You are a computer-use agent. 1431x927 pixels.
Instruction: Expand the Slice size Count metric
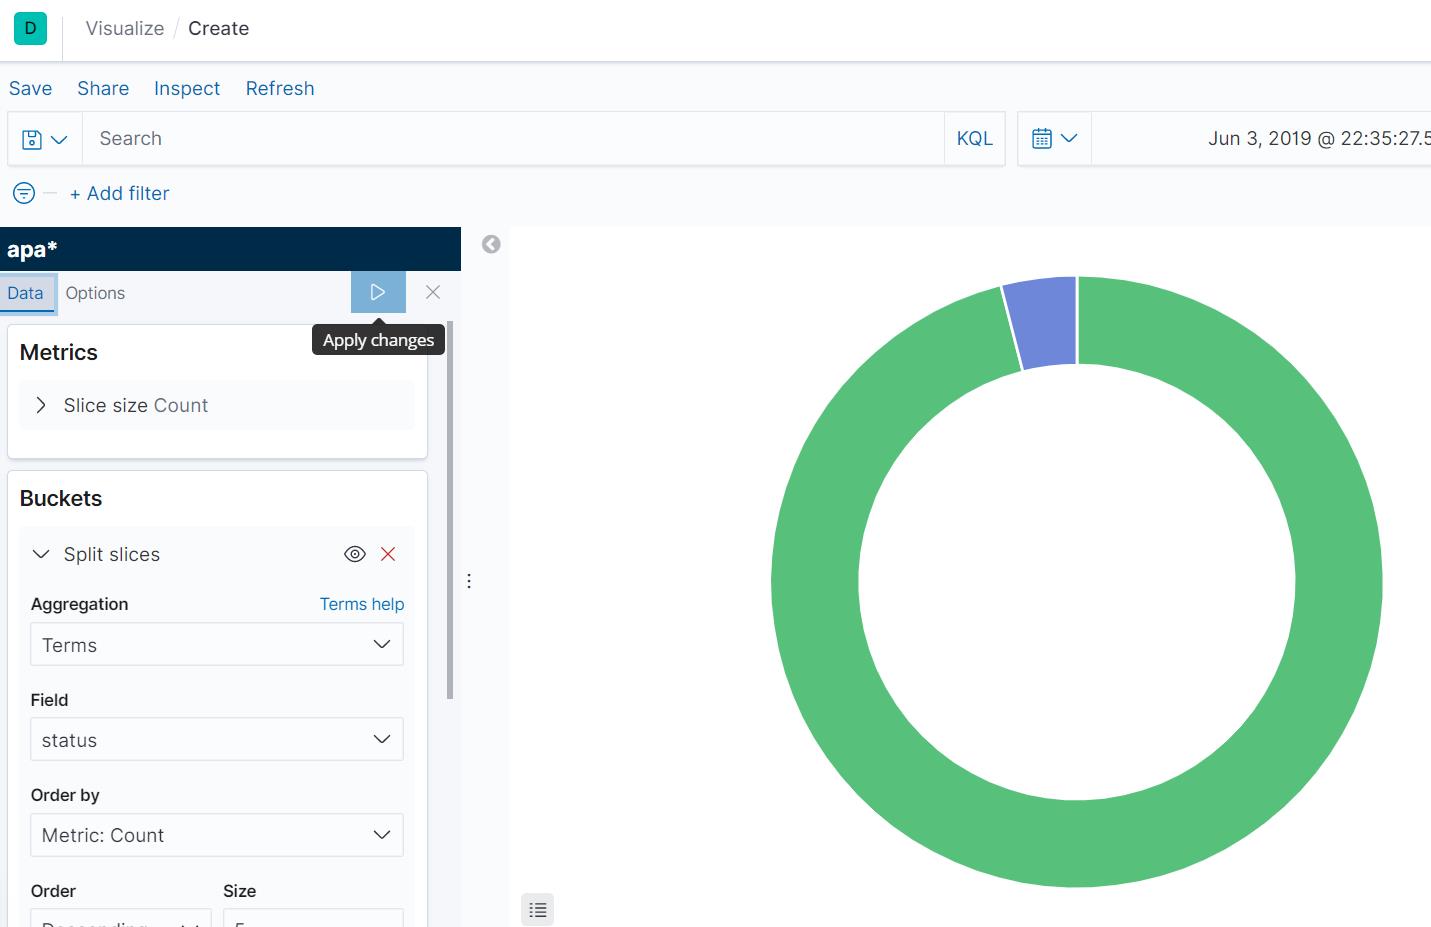41,405
